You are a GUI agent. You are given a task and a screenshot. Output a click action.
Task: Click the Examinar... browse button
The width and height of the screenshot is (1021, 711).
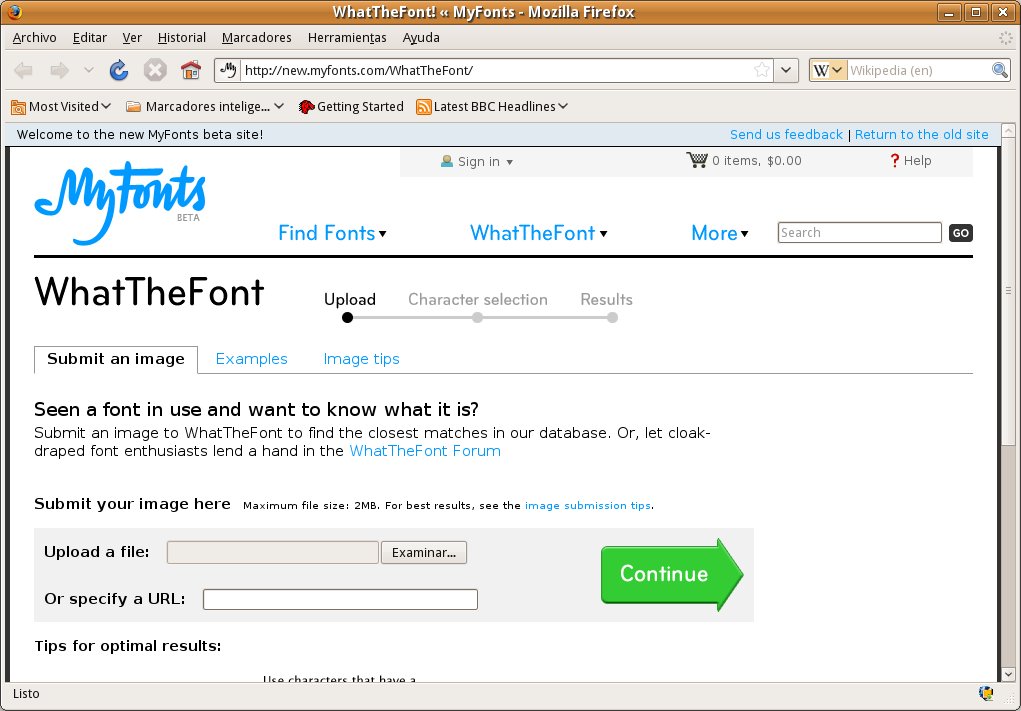[424, 553]
